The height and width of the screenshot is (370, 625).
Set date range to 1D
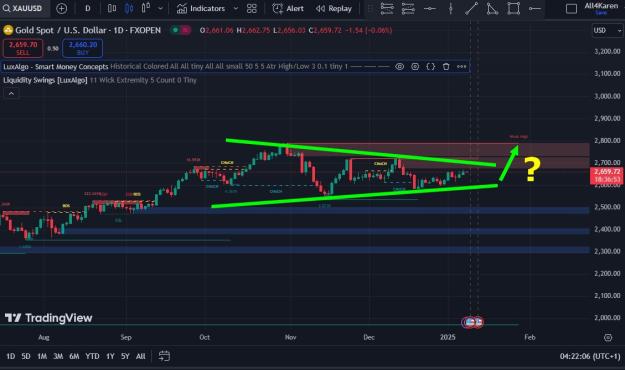(x=10, y=356)
